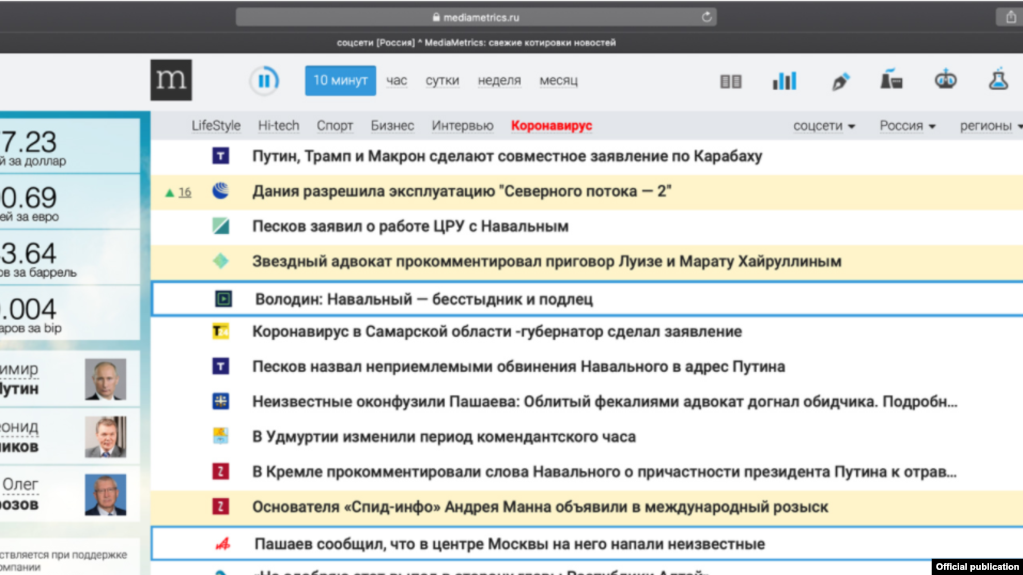Click the euro exchange rate widget

pyautogui.click(x=70, y=202)
